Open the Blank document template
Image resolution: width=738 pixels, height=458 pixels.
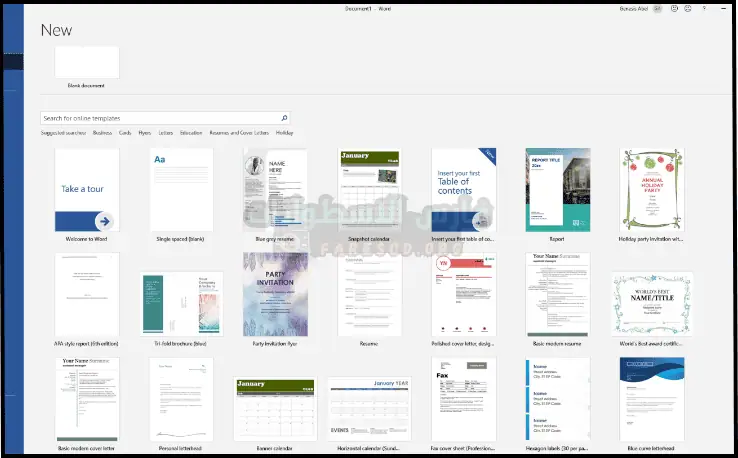point(87,62)
